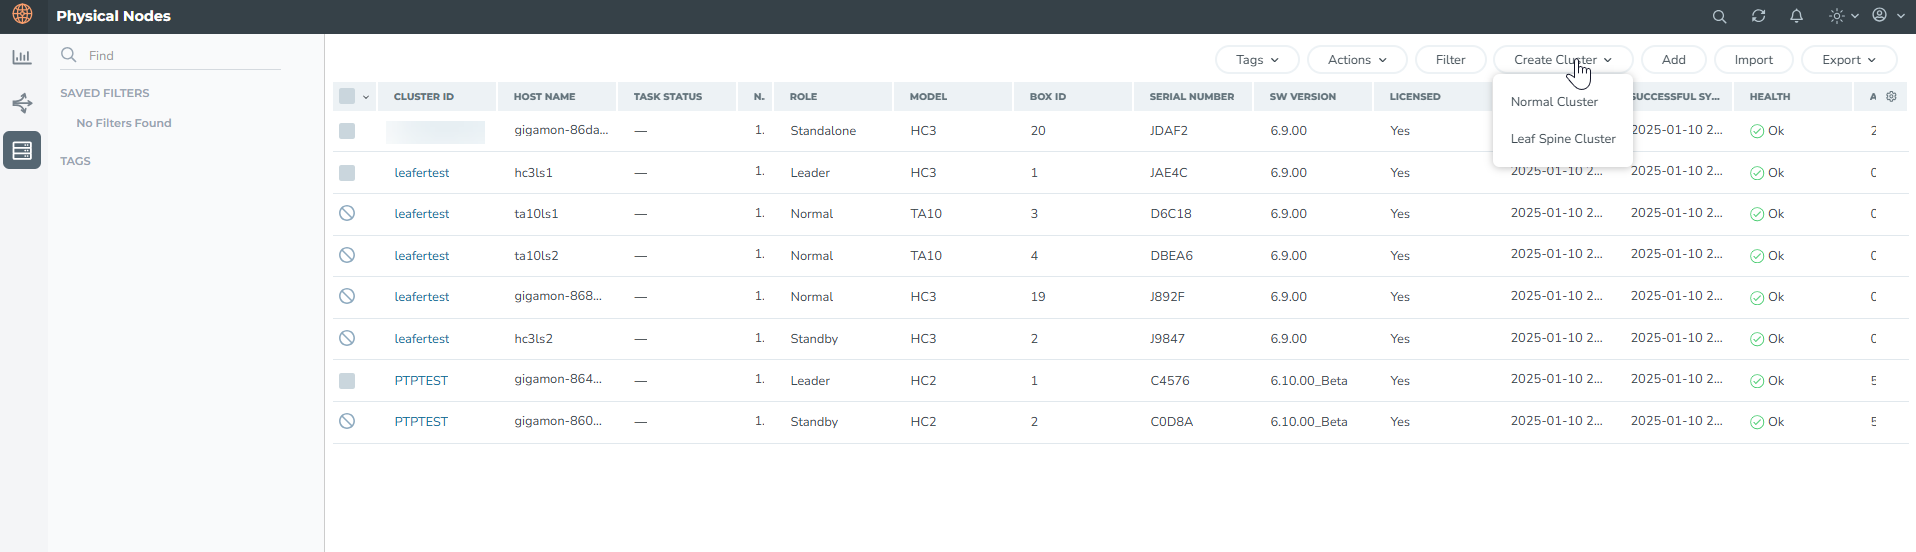Toggle the select-all checkbox in table header
Image resolution: width=1916 pixels, height=552 pixels.
tap(347, 97)
